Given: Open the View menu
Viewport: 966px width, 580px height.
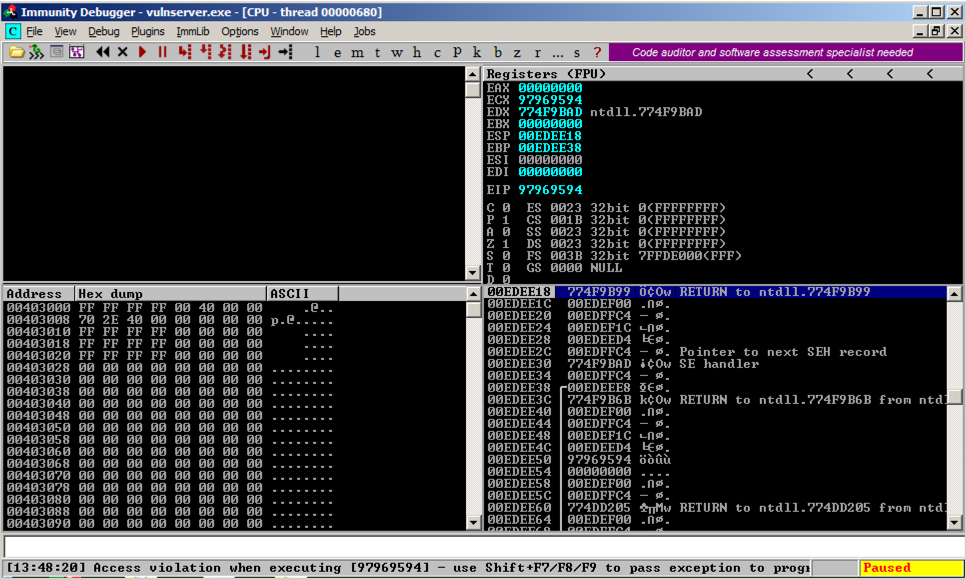Looking at the screenshot, I should 65,31.
